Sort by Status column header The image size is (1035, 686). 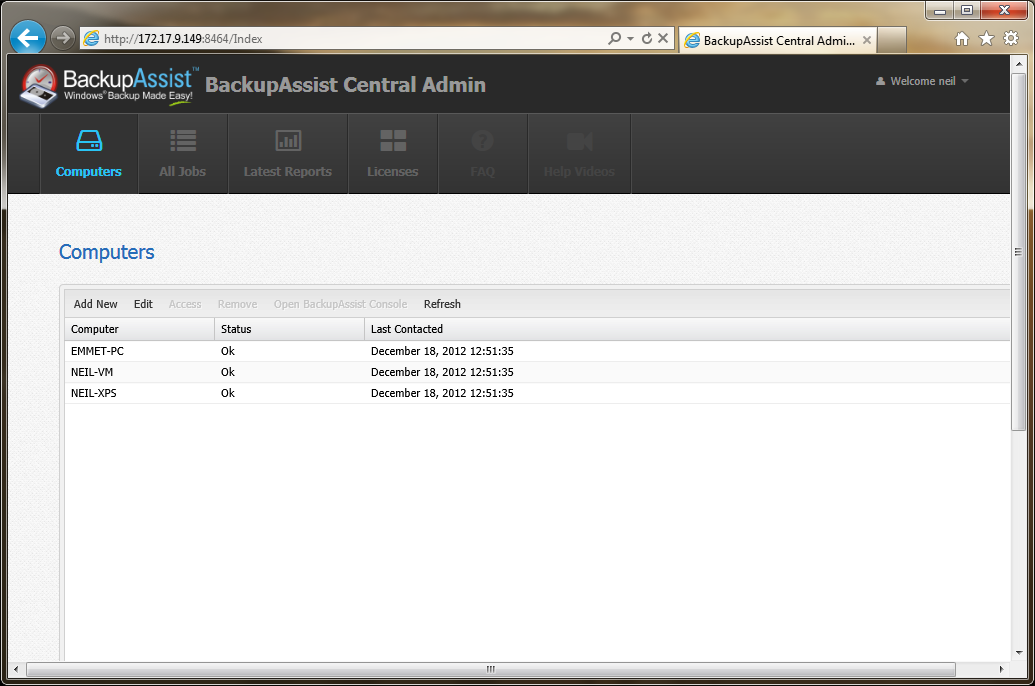[x=290, y=329]
